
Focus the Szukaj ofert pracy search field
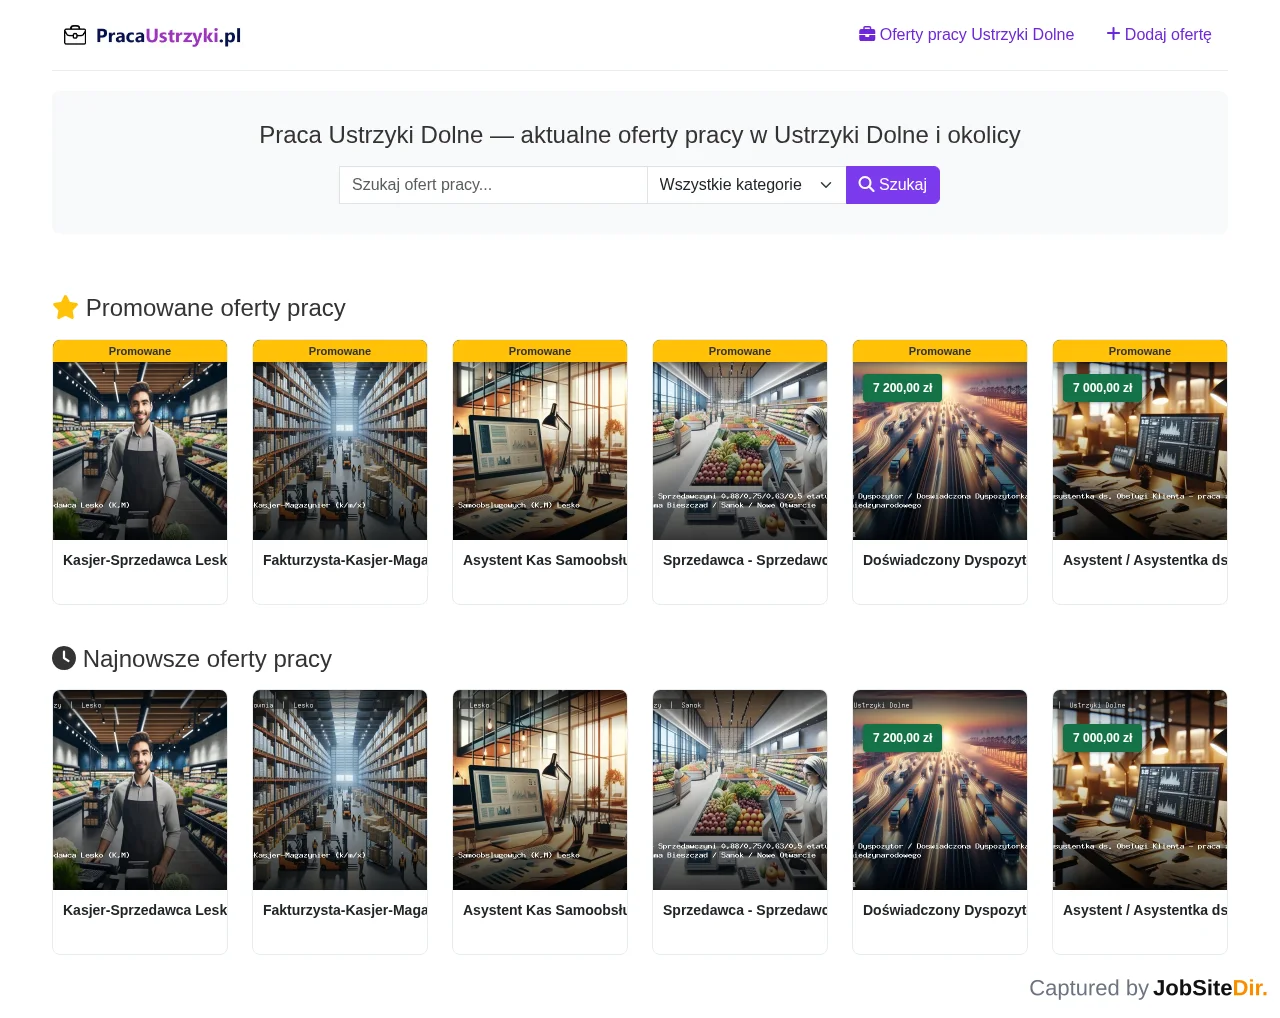point(493,185)
